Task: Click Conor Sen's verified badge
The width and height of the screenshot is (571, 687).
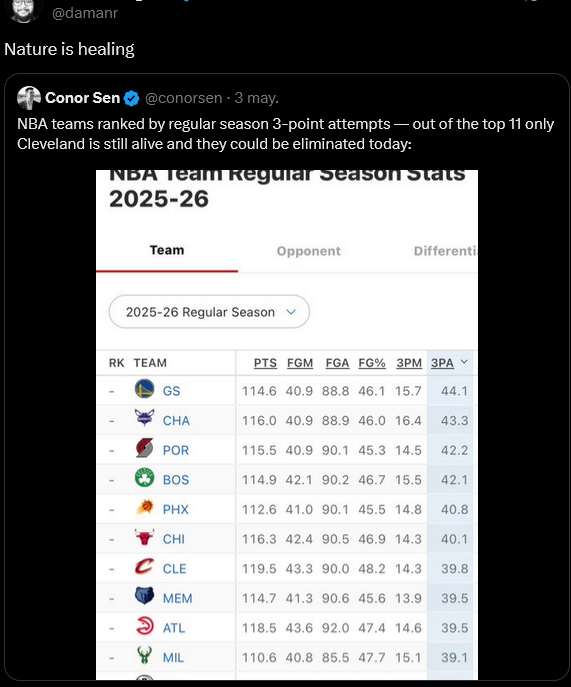Action: [x=131, y=98]
